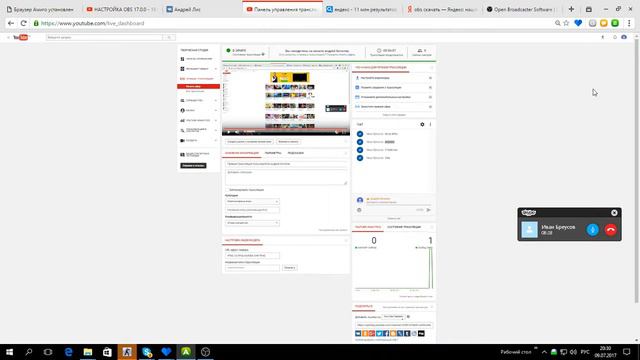Viewport: 640px width, 360px height.
Task: Click the red Stream now sidebar item
Action: (x=198, y=87)
